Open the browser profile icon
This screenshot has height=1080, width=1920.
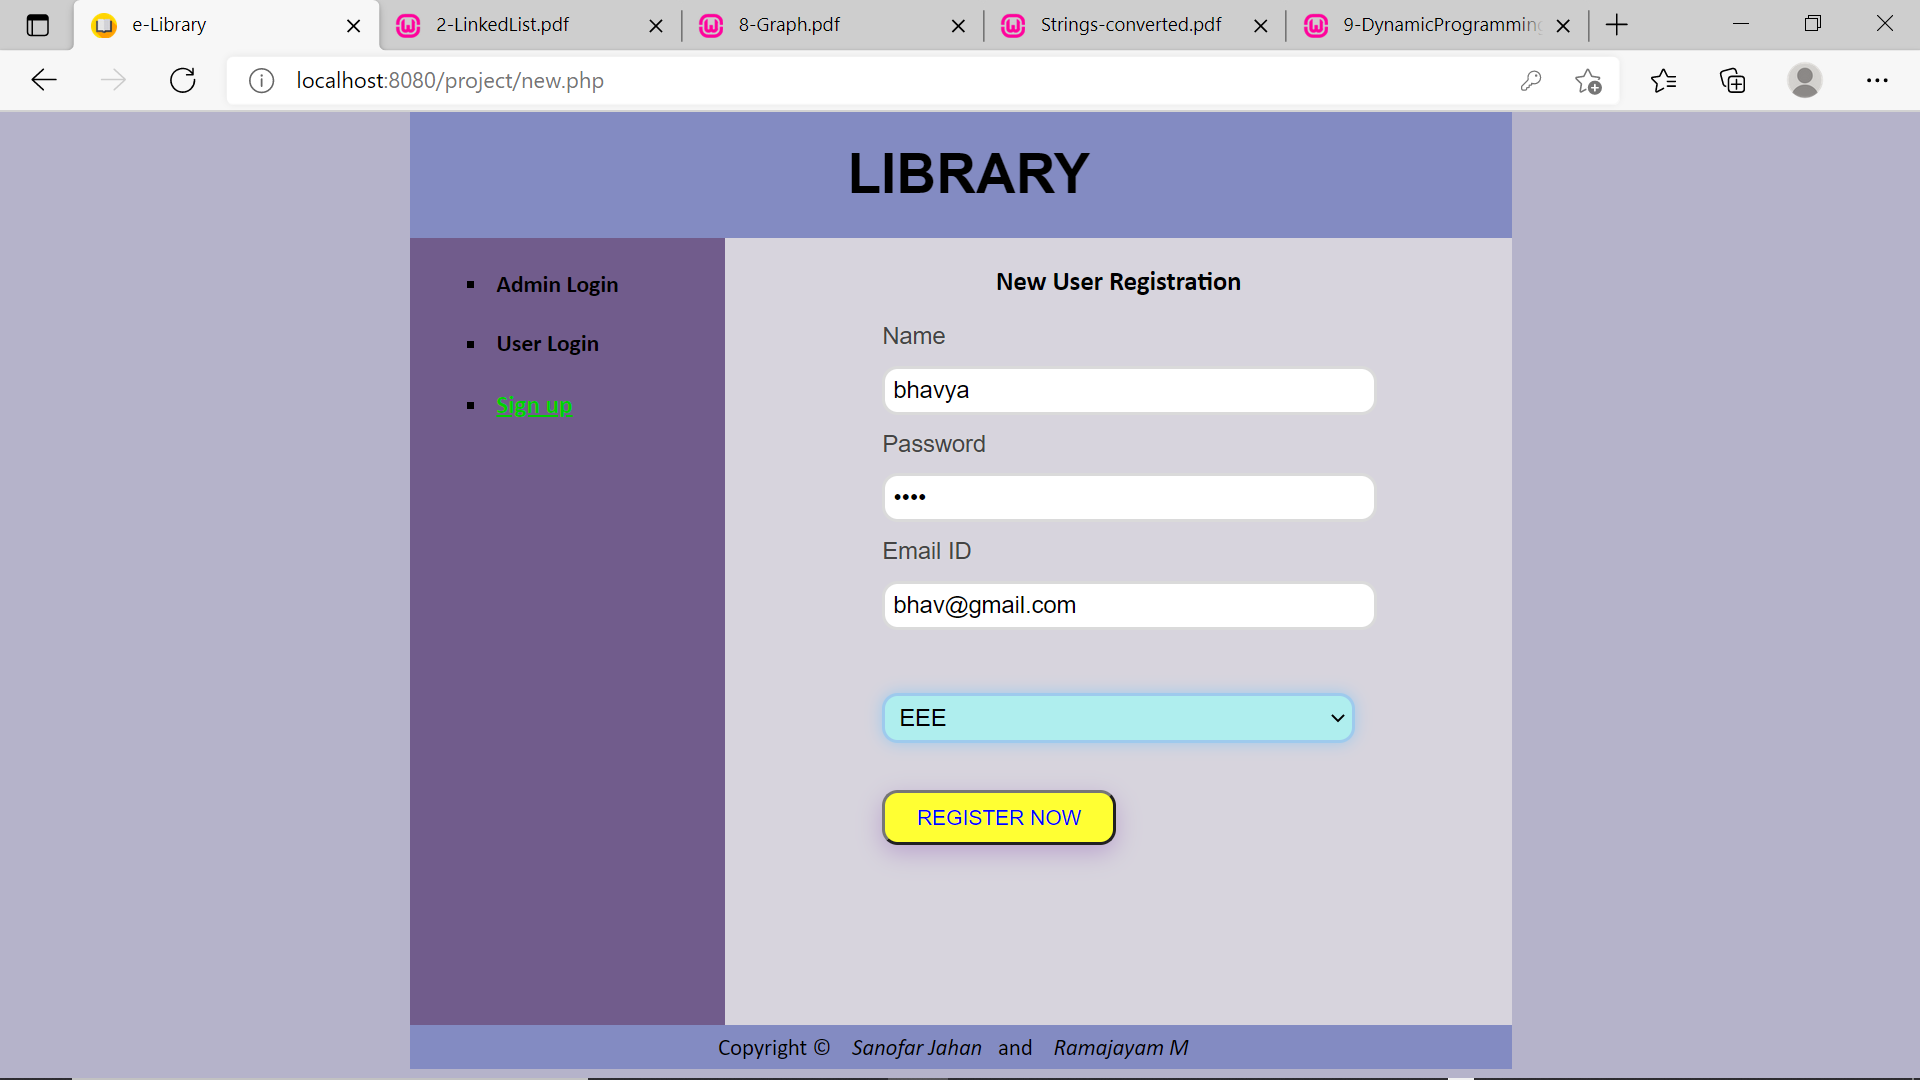[1805, 80]
